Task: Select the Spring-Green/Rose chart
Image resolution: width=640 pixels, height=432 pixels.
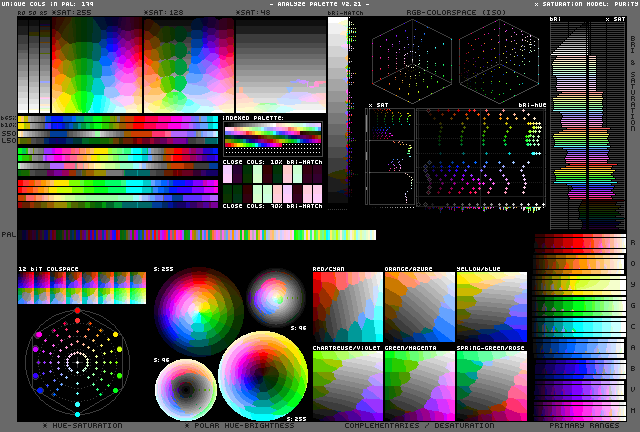Action: point(491,384)
